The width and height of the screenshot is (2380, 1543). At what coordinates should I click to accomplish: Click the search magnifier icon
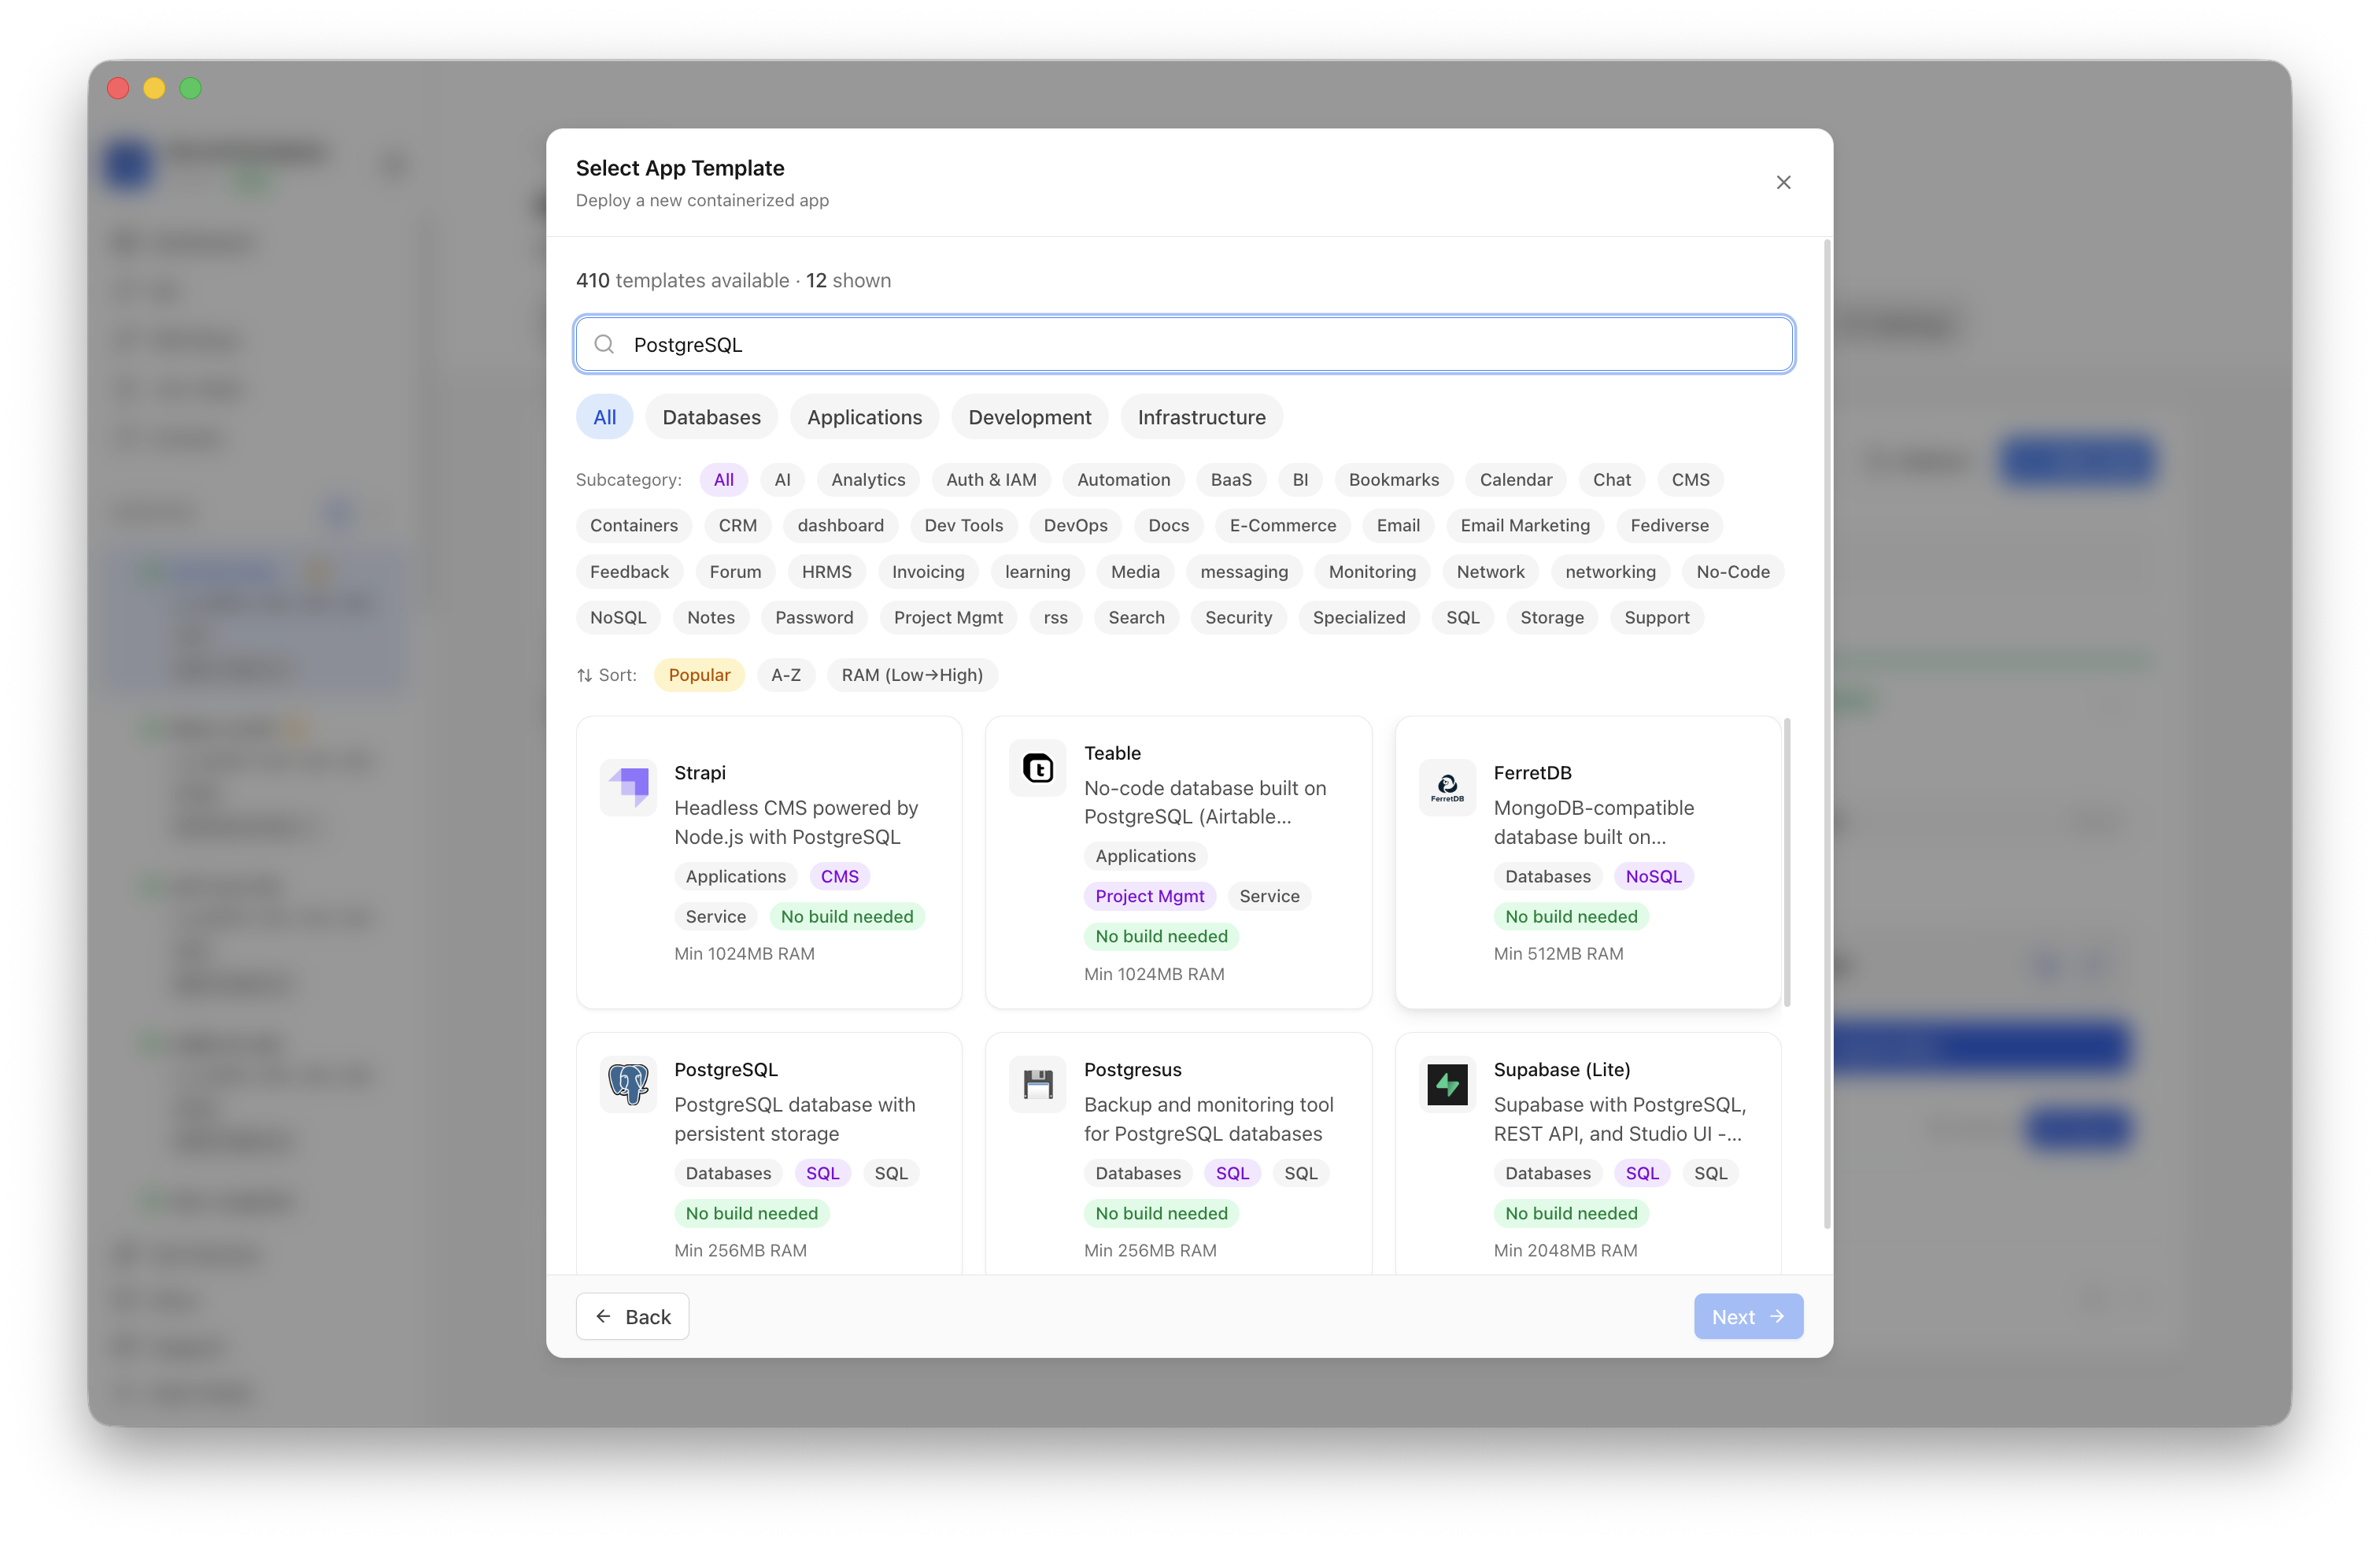click(604, 344)
